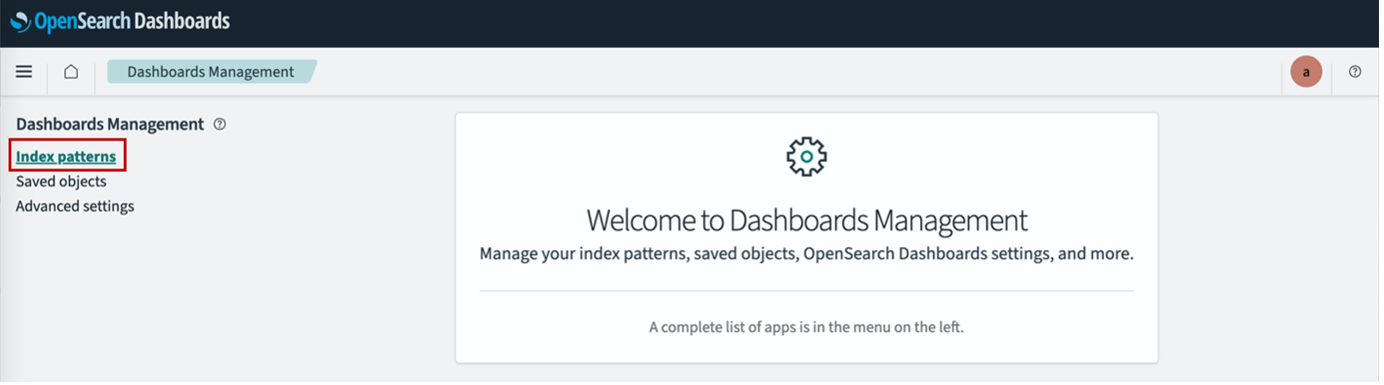Open Advanced settings in sidebar

(x=75, y=207)
